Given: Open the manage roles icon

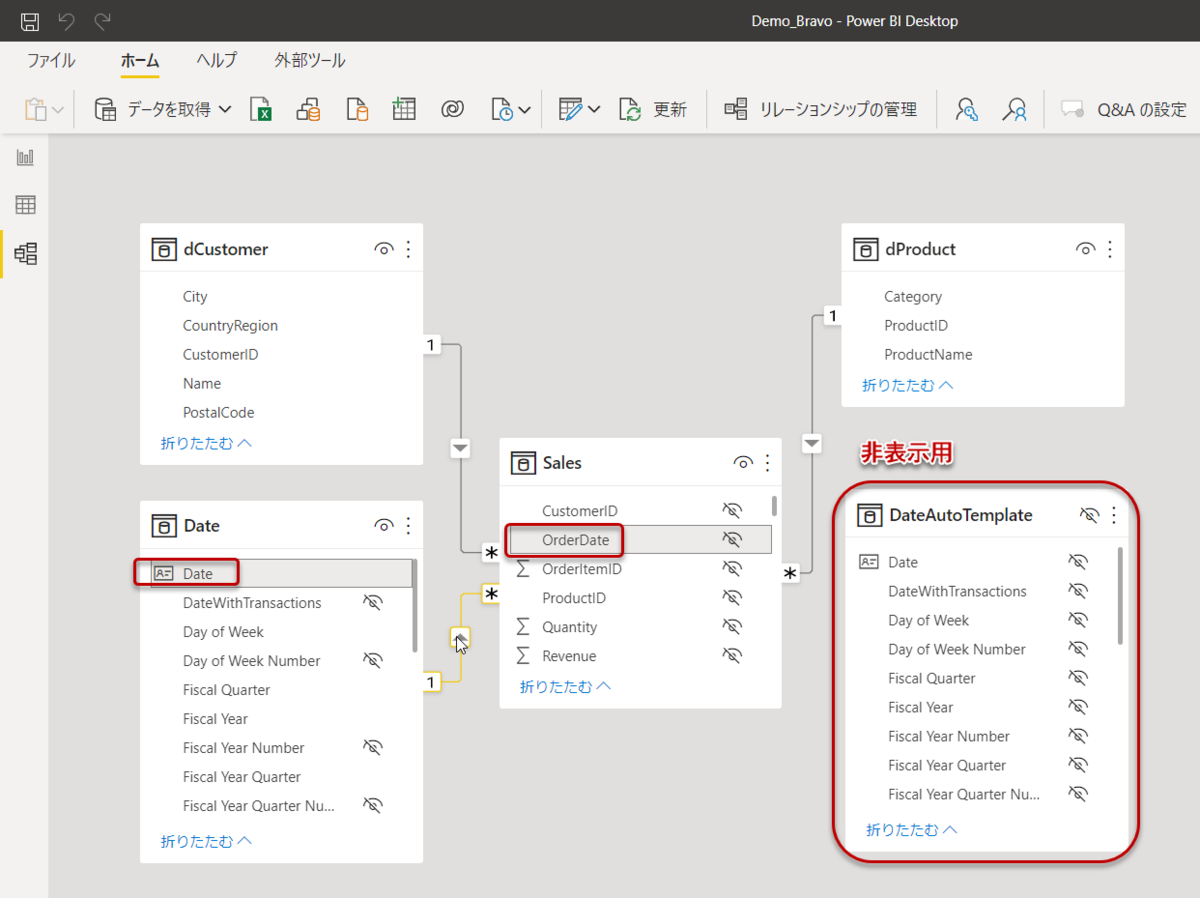Looking at the screenshot, I should (x=966, y=110).
